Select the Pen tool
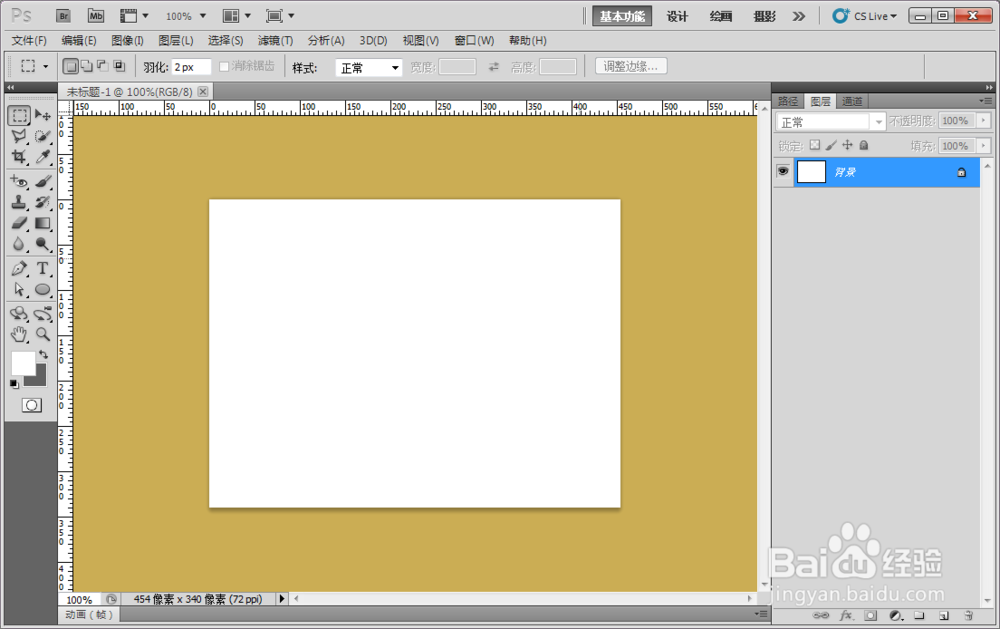Image resolution: width=1000 pixels, height=629 pixels. 19,269
